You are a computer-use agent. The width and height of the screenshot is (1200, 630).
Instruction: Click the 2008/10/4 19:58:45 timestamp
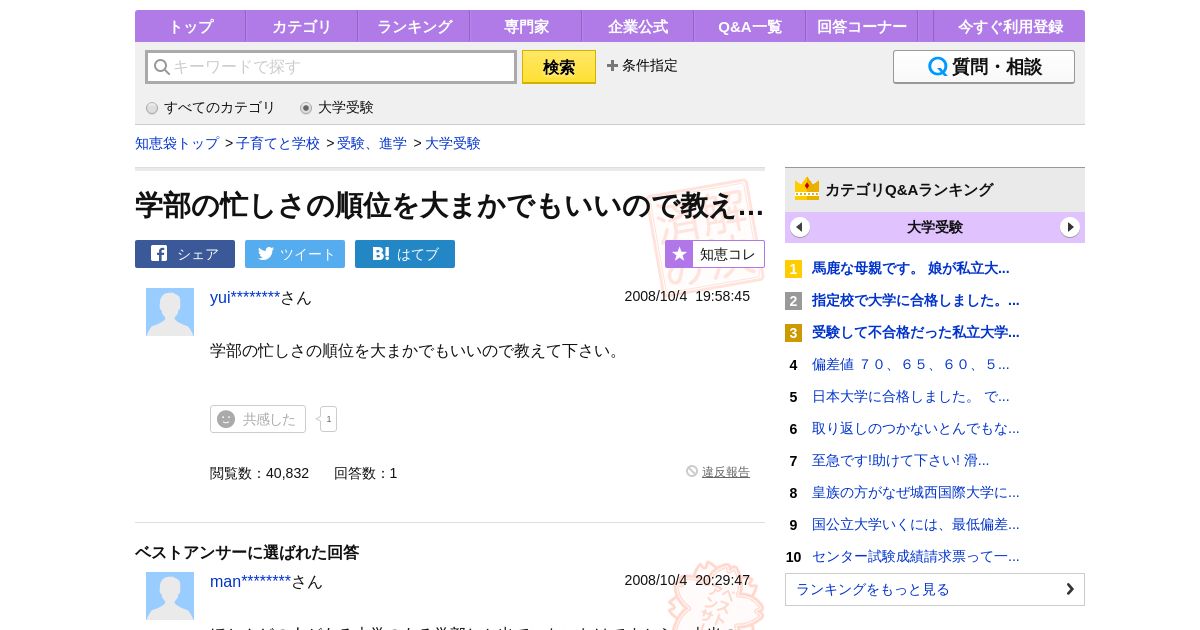coord(687,296)
